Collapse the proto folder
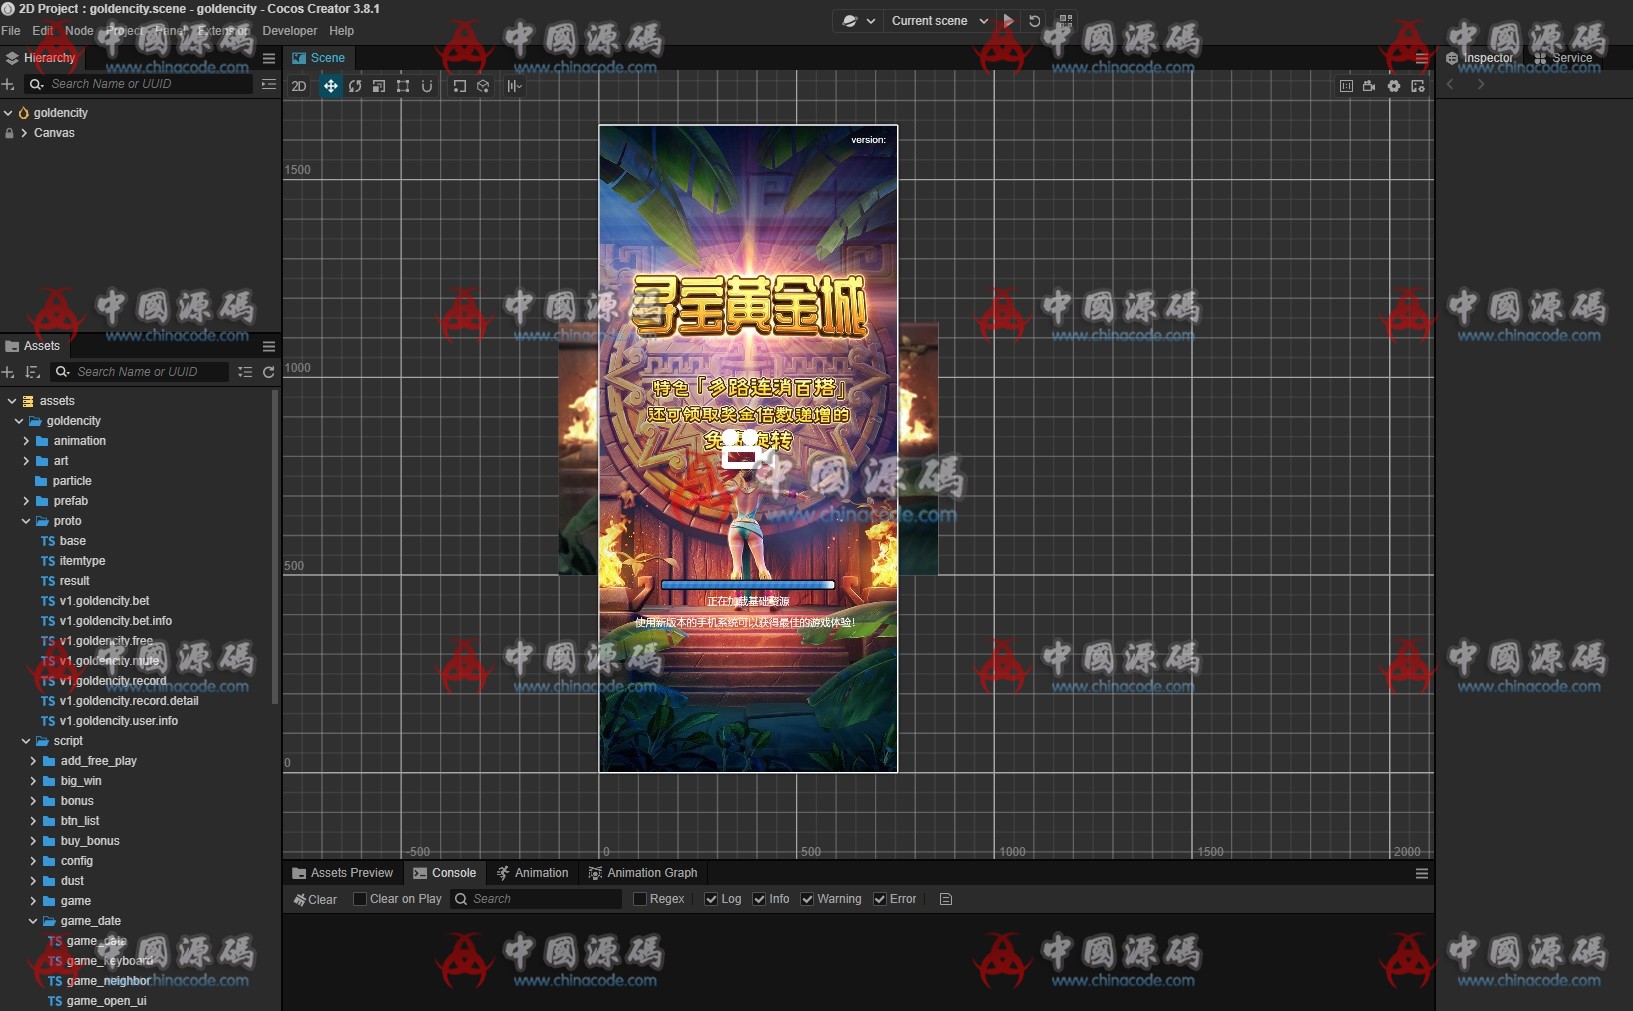This screenshot has width=1633, height=1011. [x=26, y=521]
